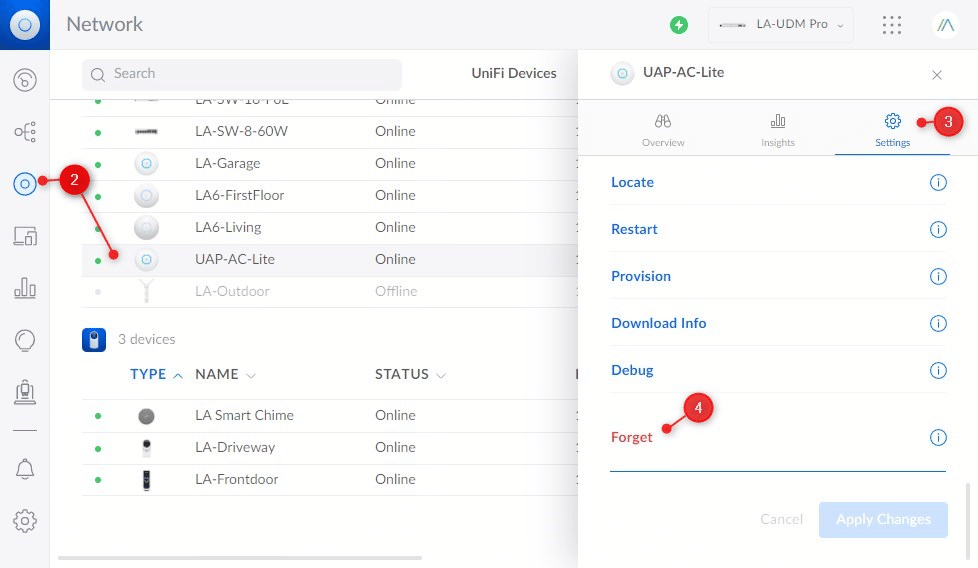Click the red Forget link
Image resolution: width=978 pixels, height=568 pixels.
coord(631,438)
